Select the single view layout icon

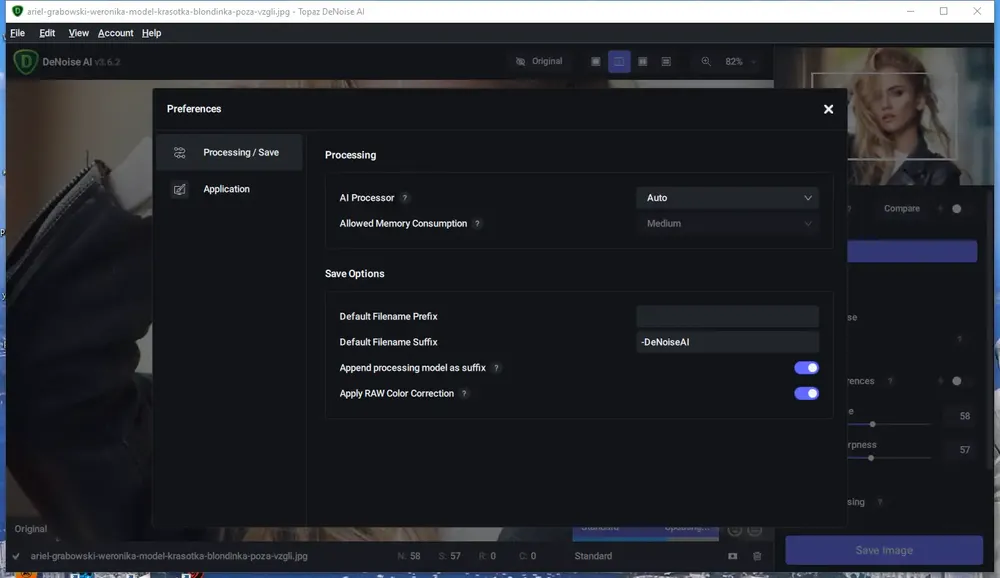596,61
